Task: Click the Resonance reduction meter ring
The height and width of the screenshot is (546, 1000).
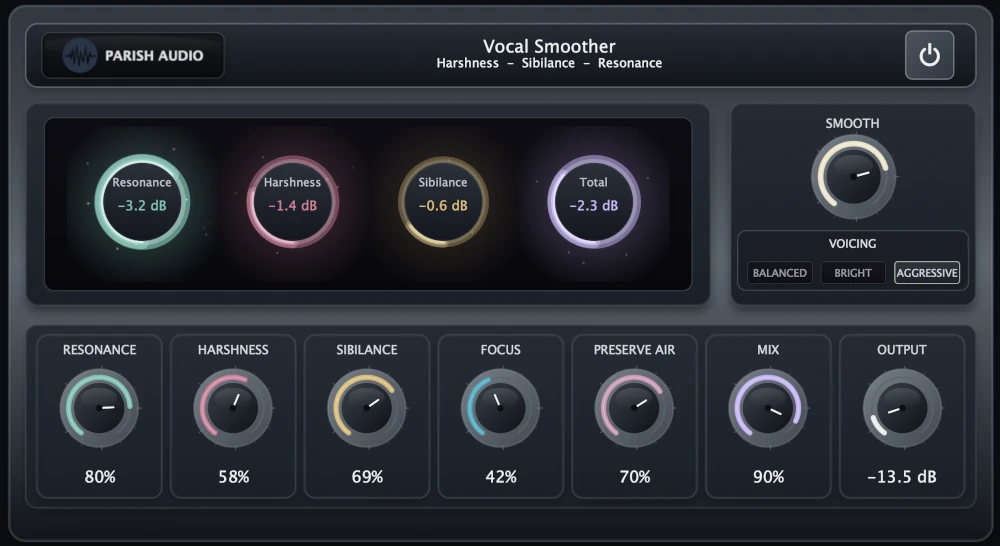Action: 142,202
